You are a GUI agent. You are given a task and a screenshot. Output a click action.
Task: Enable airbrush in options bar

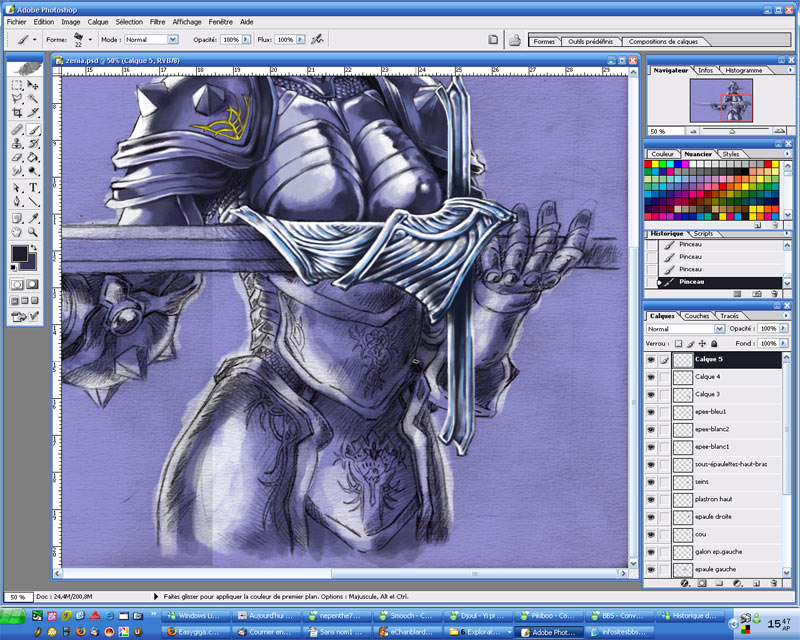tap(317, 39)
